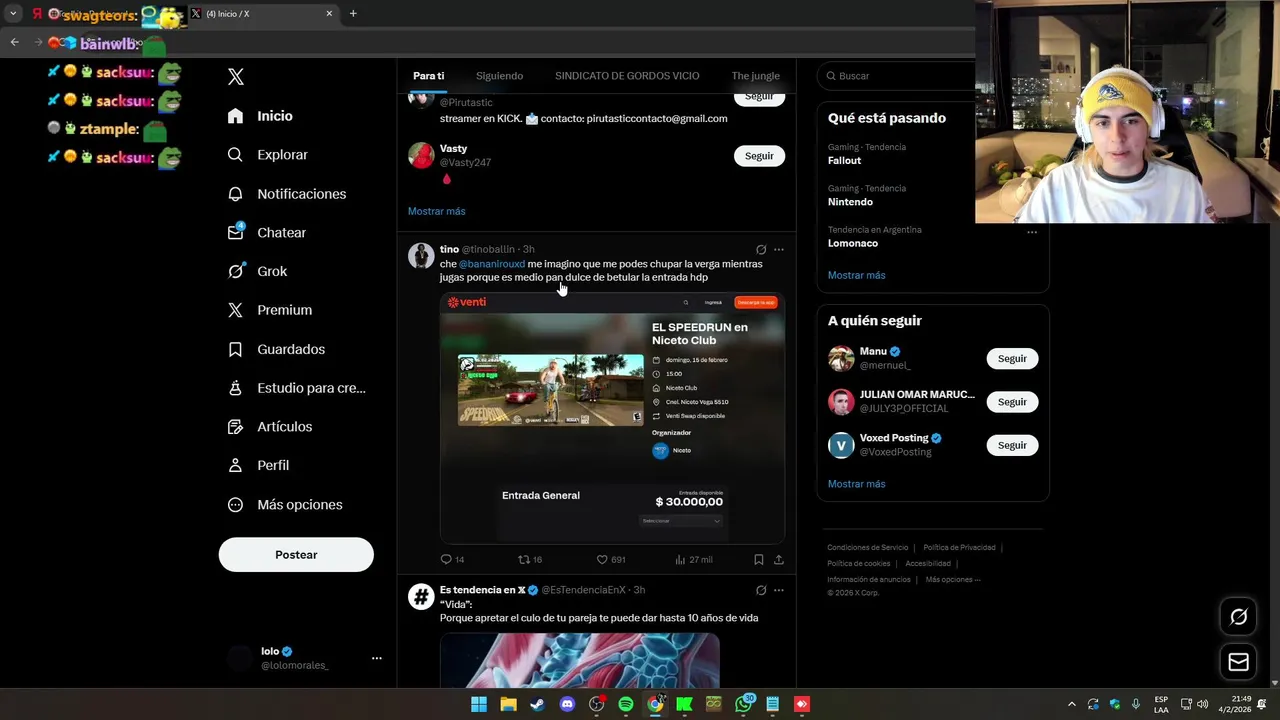The image size is (1280, 720).
Task: Follow JULIAN OMAR MARUC account
Action: (x=1012, y=402)
